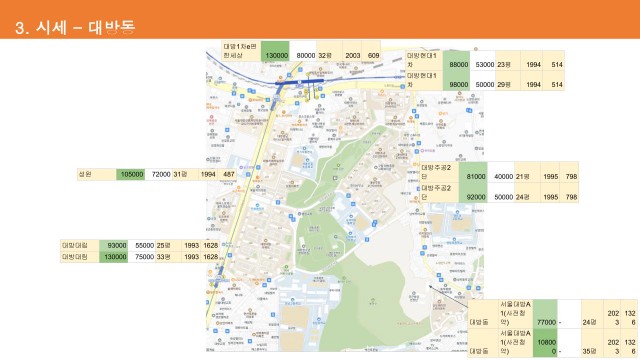
Task: Select the green cell with value 81000
Action: click(x=473, y=172)
